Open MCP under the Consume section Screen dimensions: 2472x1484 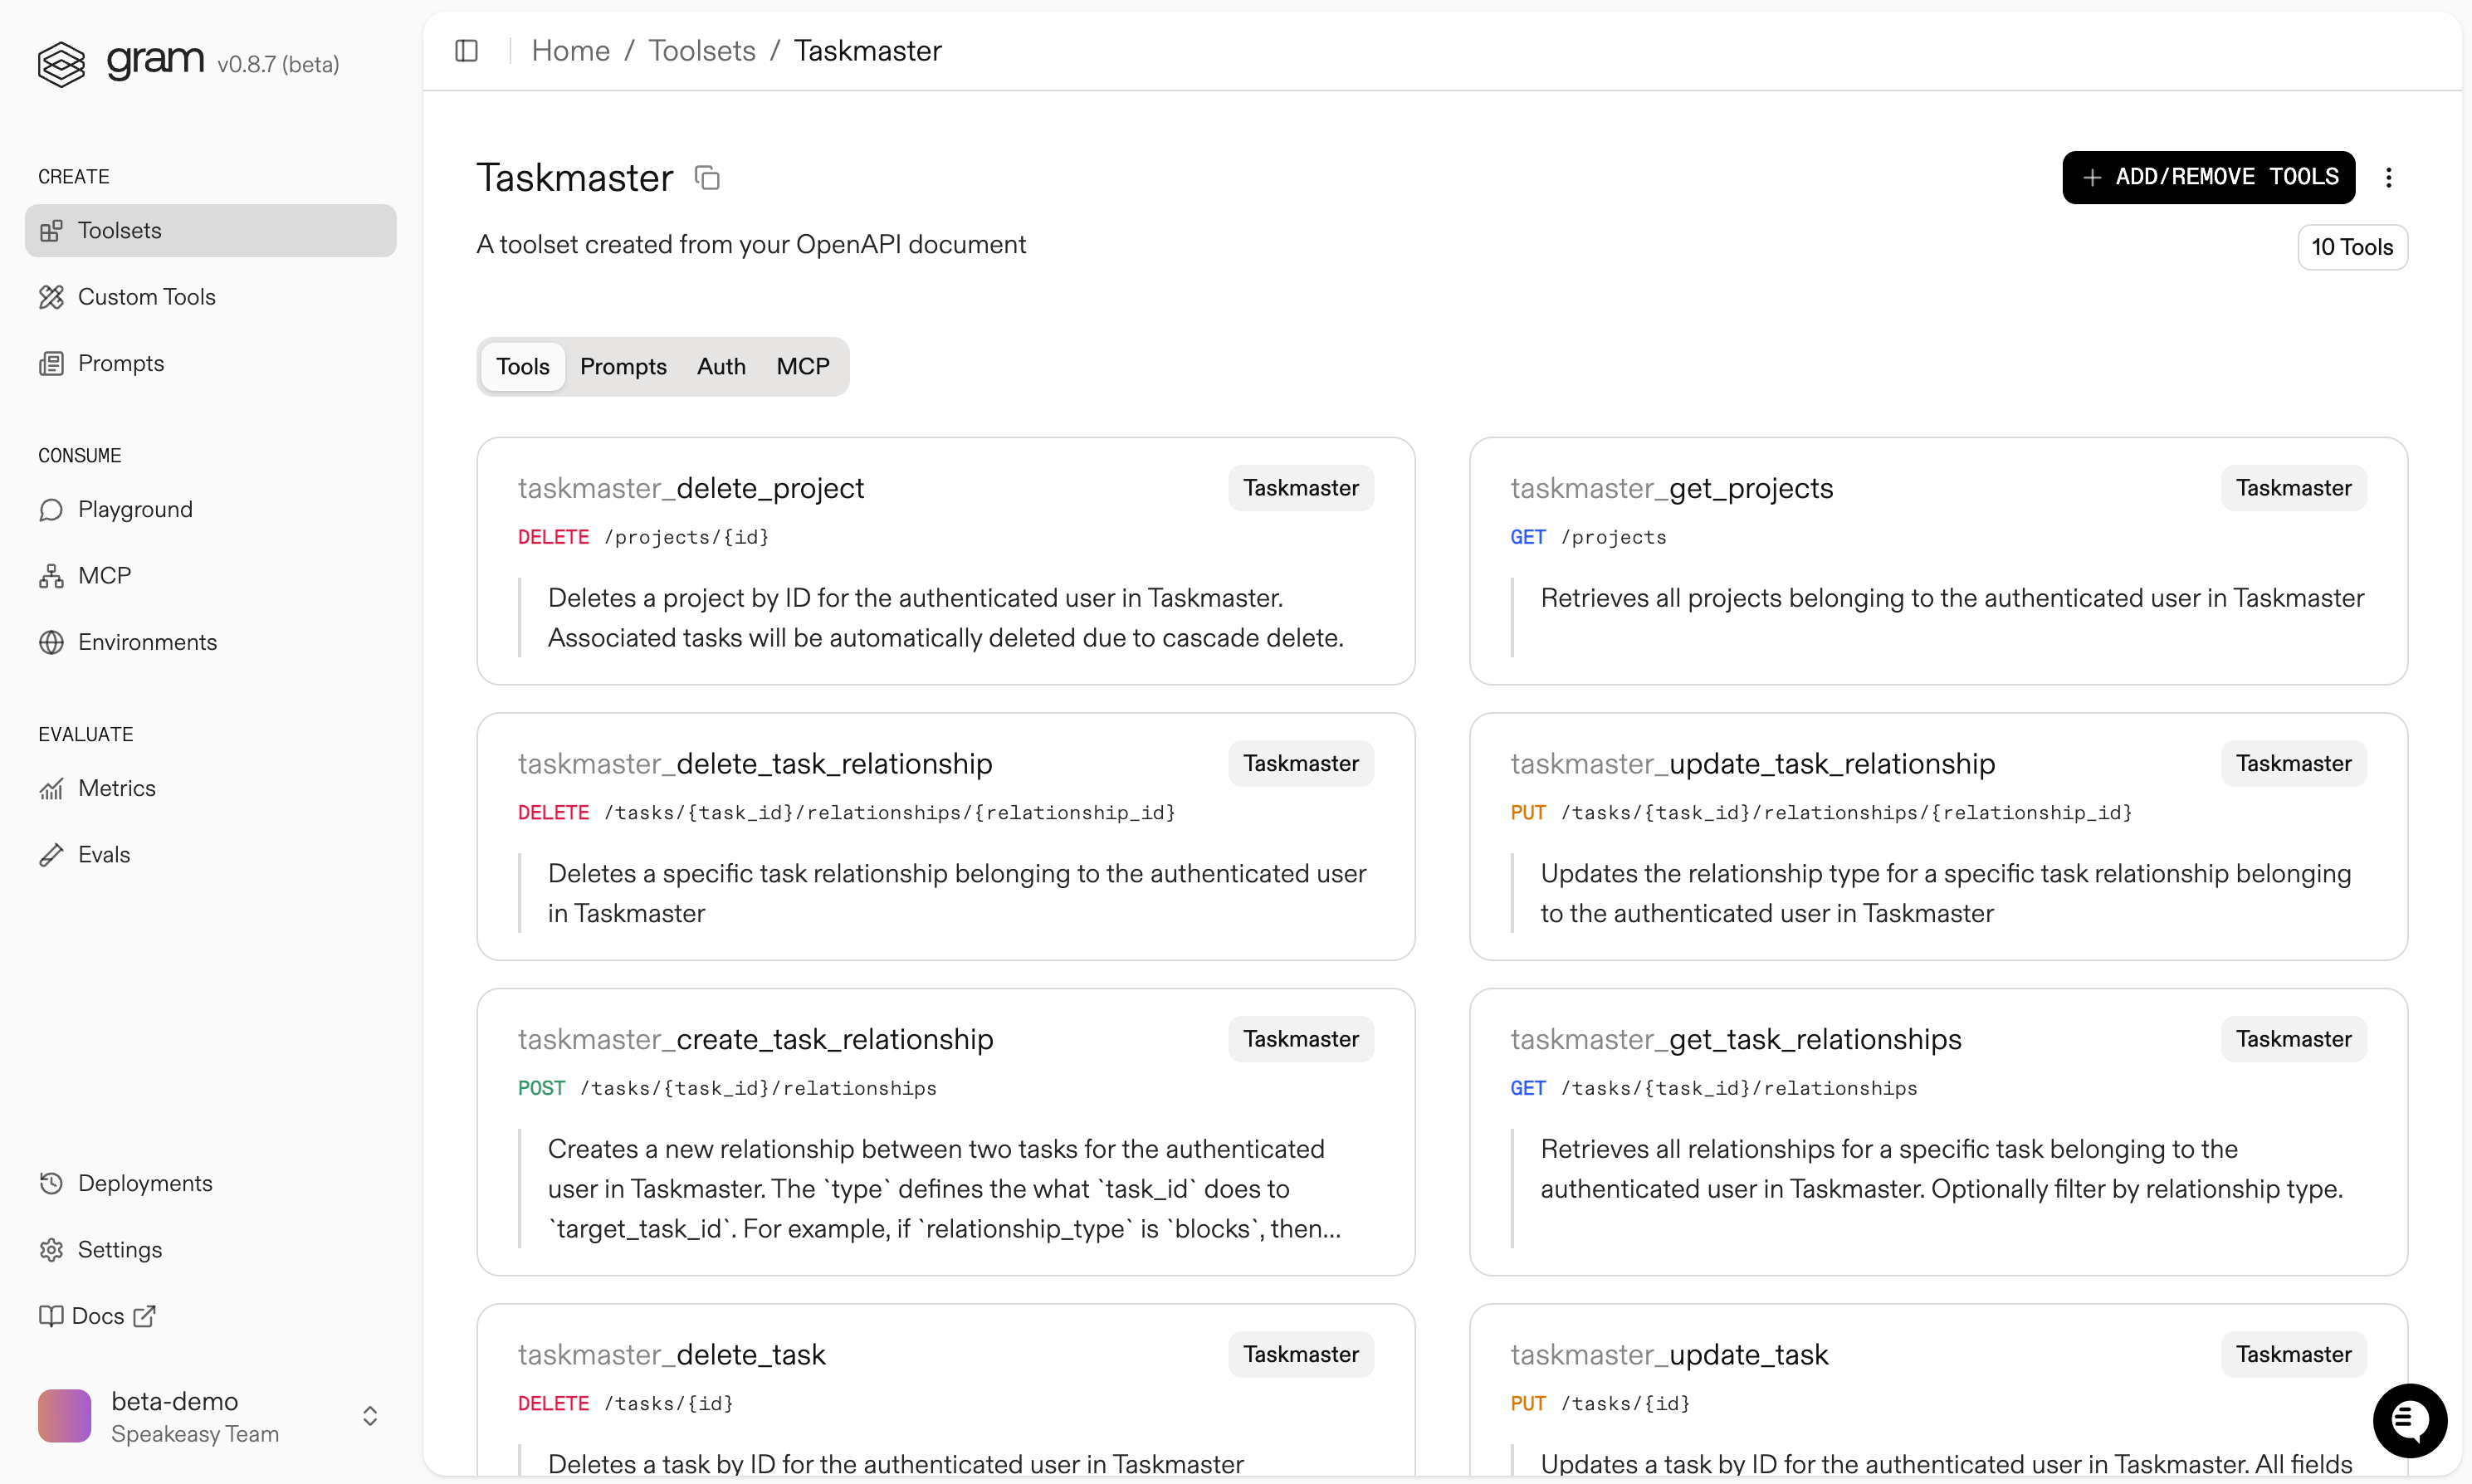104,576
